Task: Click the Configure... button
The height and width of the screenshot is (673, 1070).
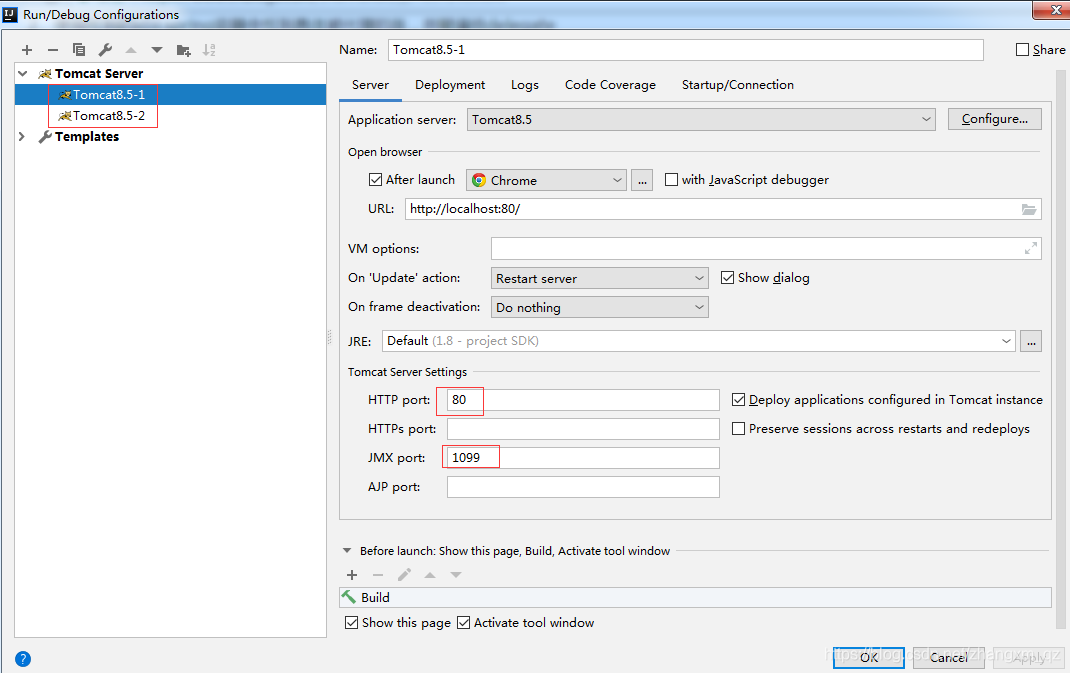Action: pos(994,119)
